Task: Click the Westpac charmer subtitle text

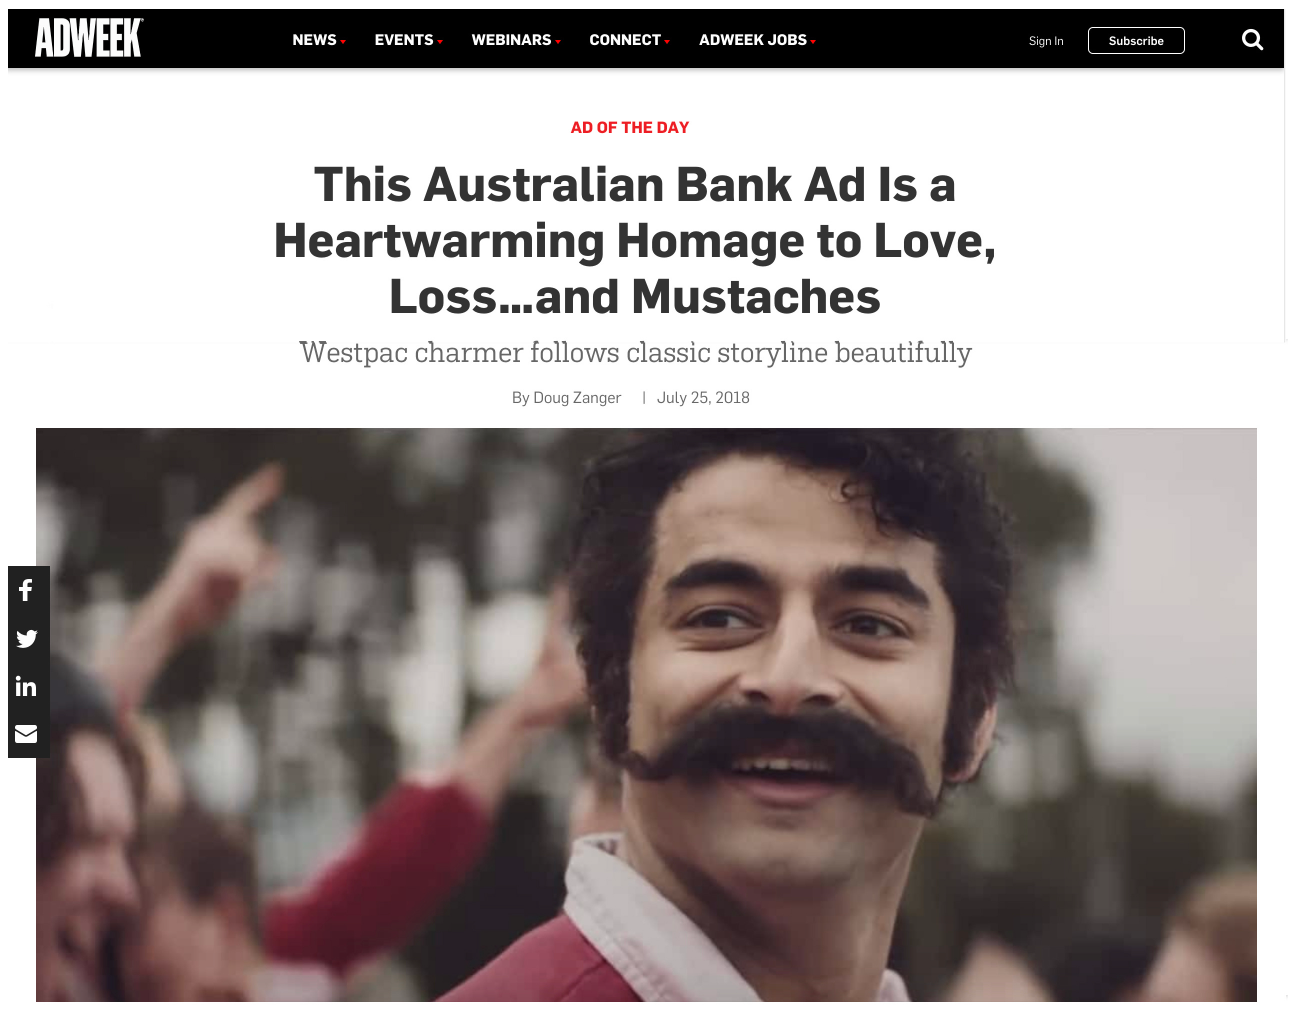Action: point(635,353)
